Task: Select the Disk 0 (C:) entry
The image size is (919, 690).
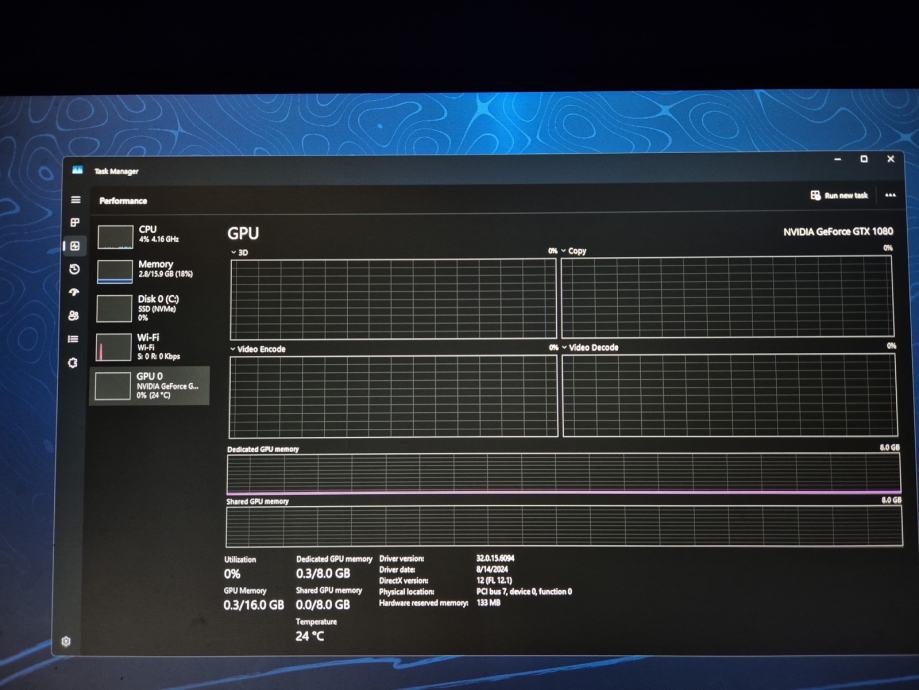Action: tap(149, 308)
